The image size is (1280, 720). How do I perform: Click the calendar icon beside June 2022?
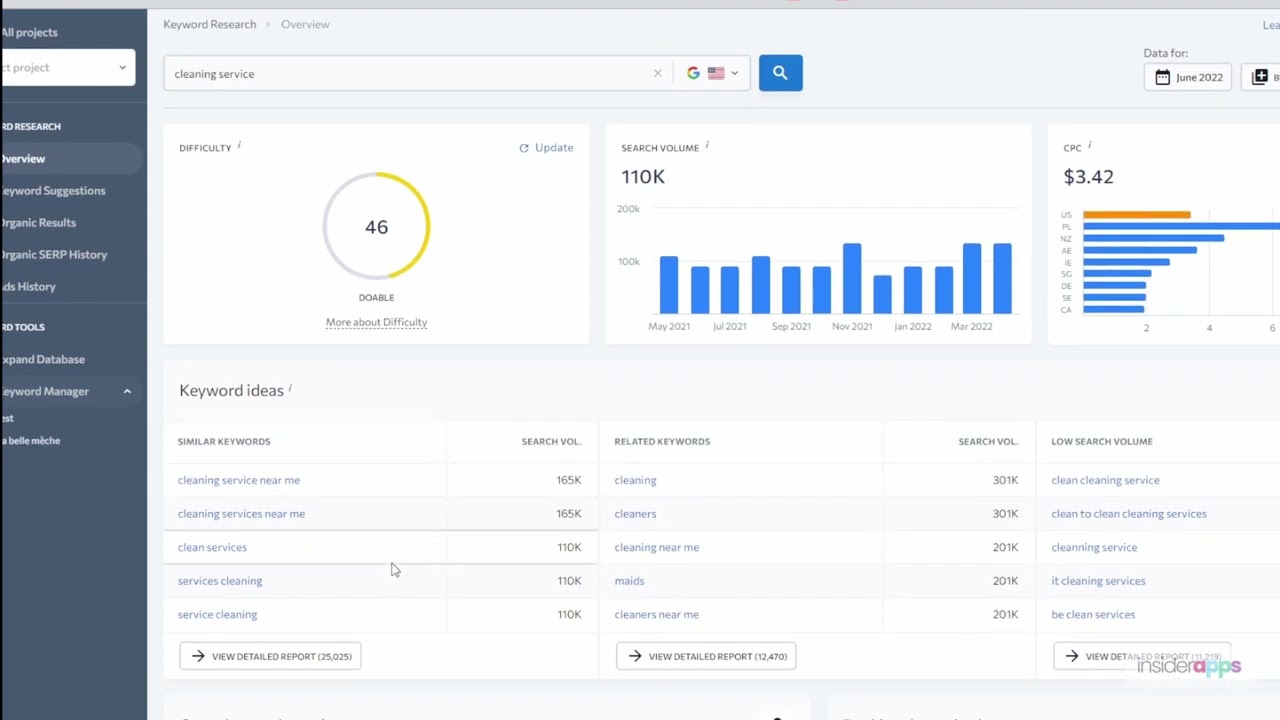(x=1162, y=77)
